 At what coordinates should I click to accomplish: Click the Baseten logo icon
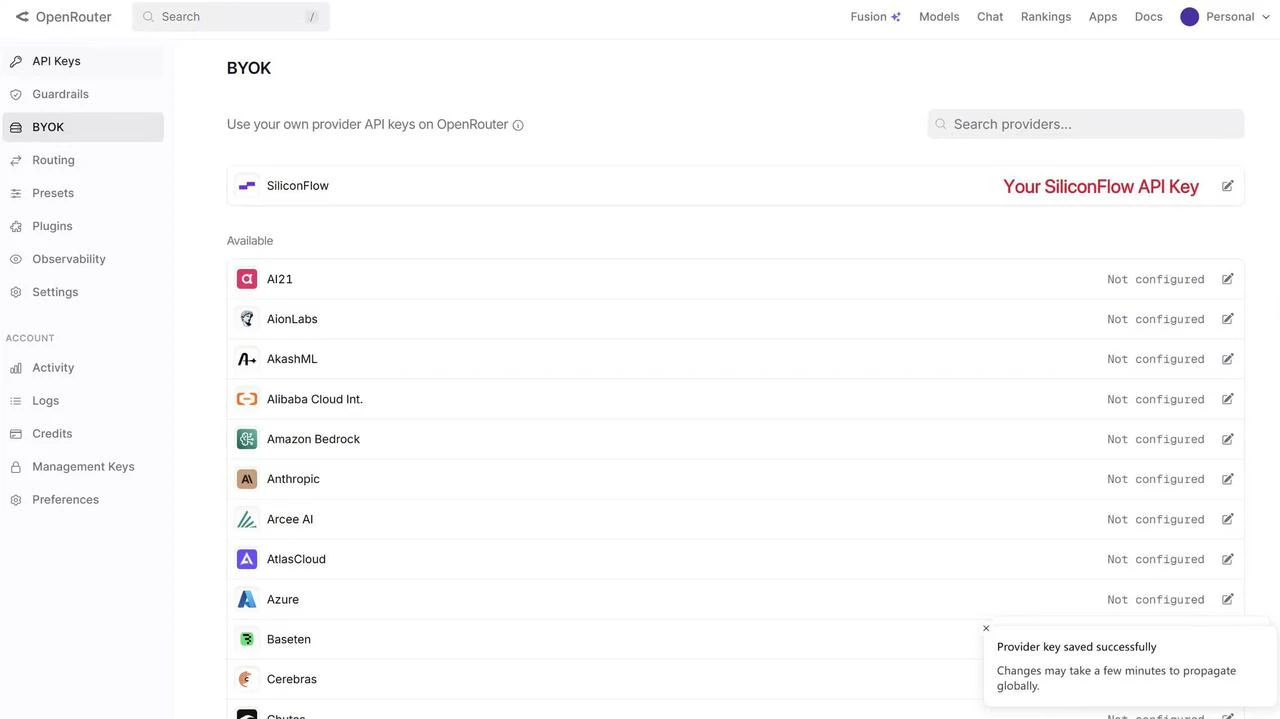(x=247, y=639)
